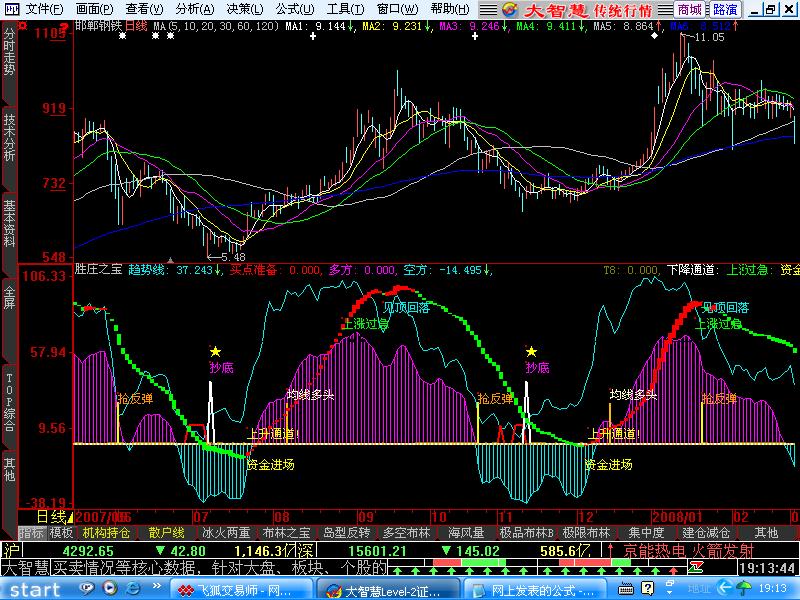Image resolution: width=800 pixels, height=600 pixels.
Task: Click the 深 index value 15601.21
Action: [x=377, y=551]
